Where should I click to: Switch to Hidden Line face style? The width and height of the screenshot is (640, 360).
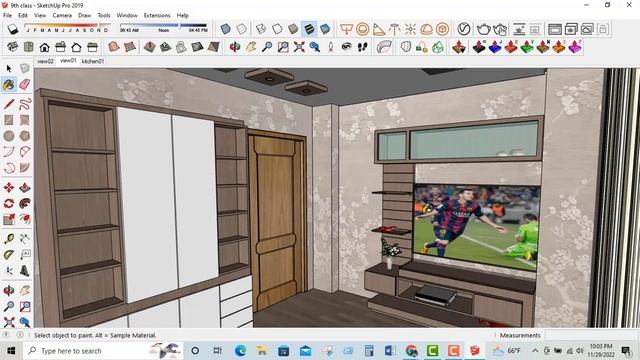click(277, 29)
